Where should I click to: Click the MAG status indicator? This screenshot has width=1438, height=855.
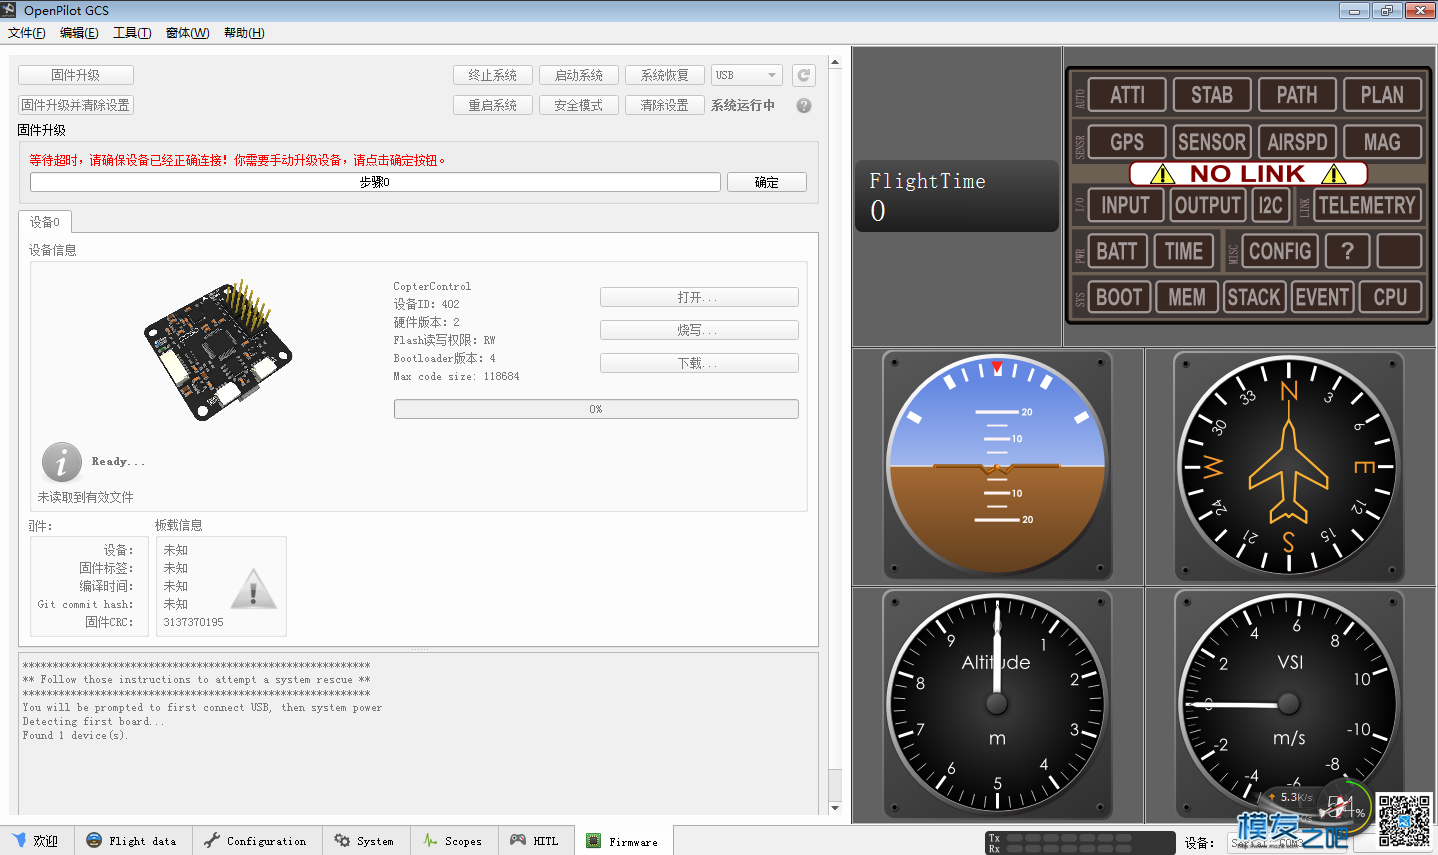(x=1382, y=142)
